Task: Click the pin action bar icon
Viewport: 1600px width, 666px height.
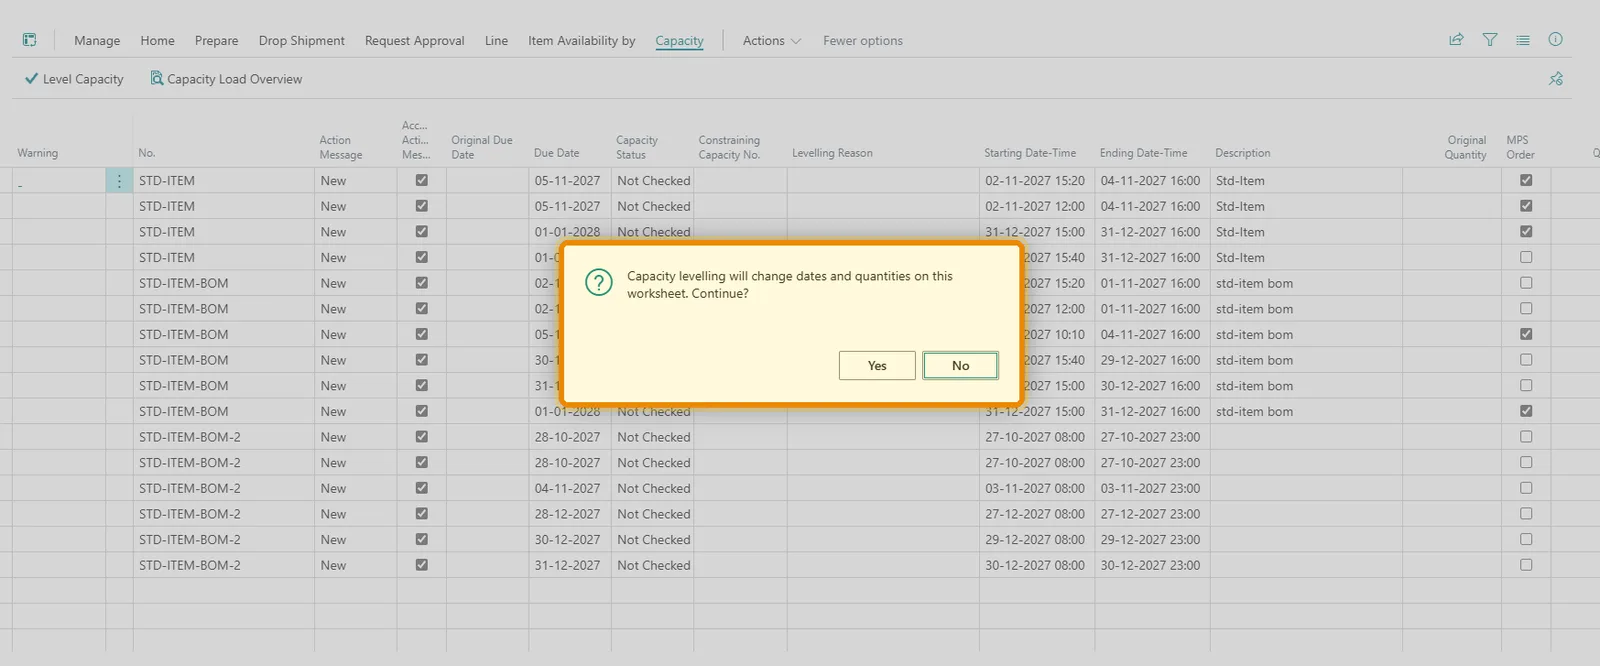Action: [1556, 79]
